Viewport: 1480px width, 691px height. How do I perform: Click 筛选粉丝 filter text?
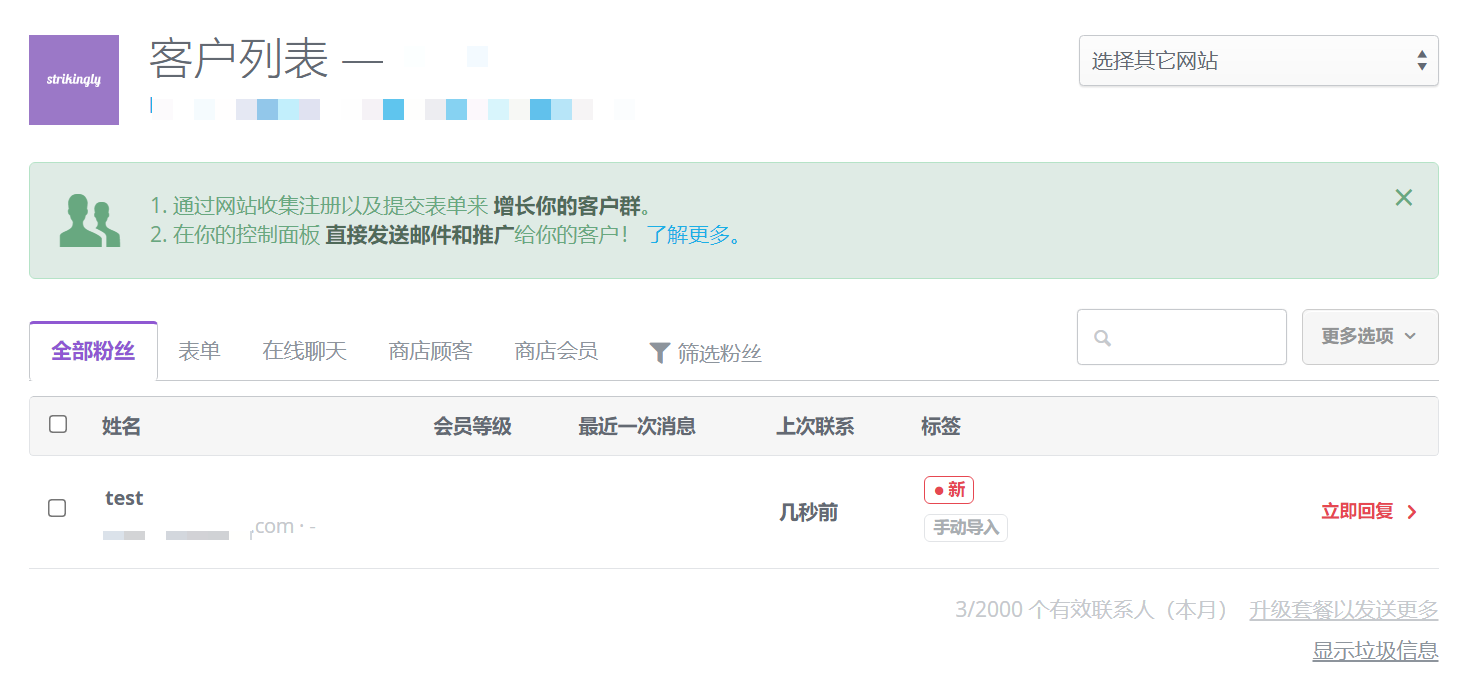(x=720, y=353)
